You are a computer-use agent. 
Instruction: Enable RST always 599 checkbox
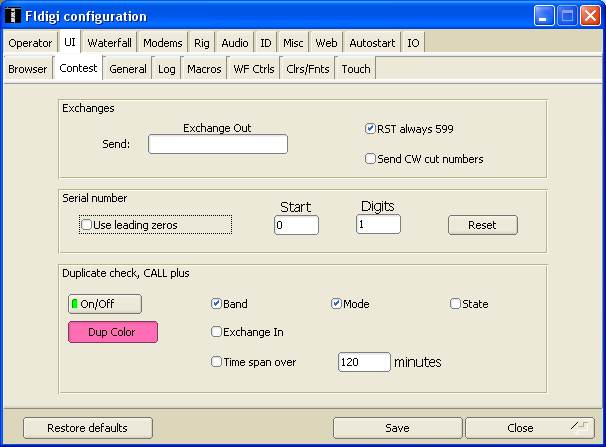371,129
